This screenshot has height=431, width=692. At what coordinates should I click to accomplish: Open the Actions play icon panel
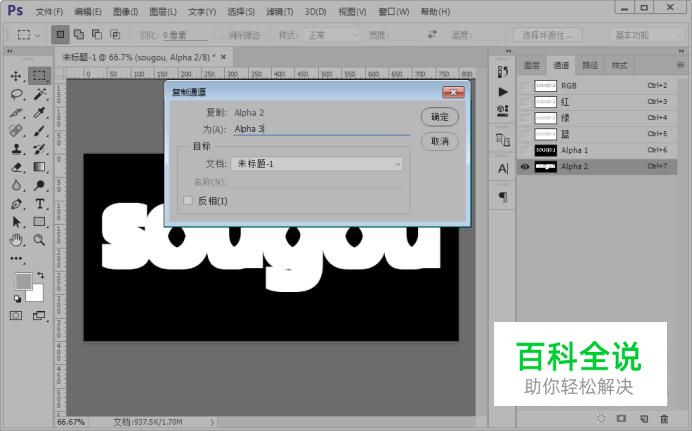coord(503,92)
